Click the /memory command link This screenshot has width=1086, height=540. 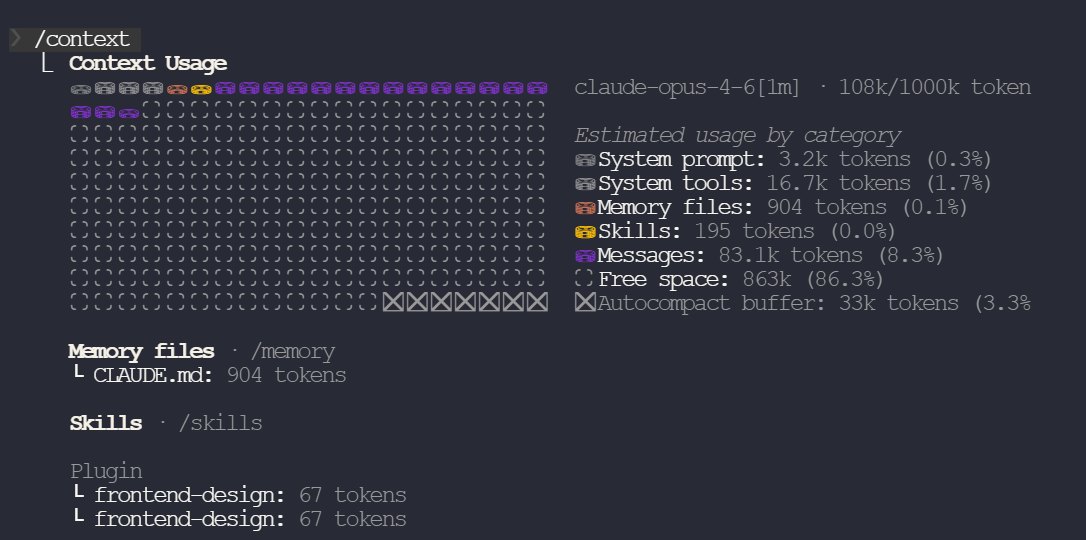pyautogui.click(x=292, y=352)
